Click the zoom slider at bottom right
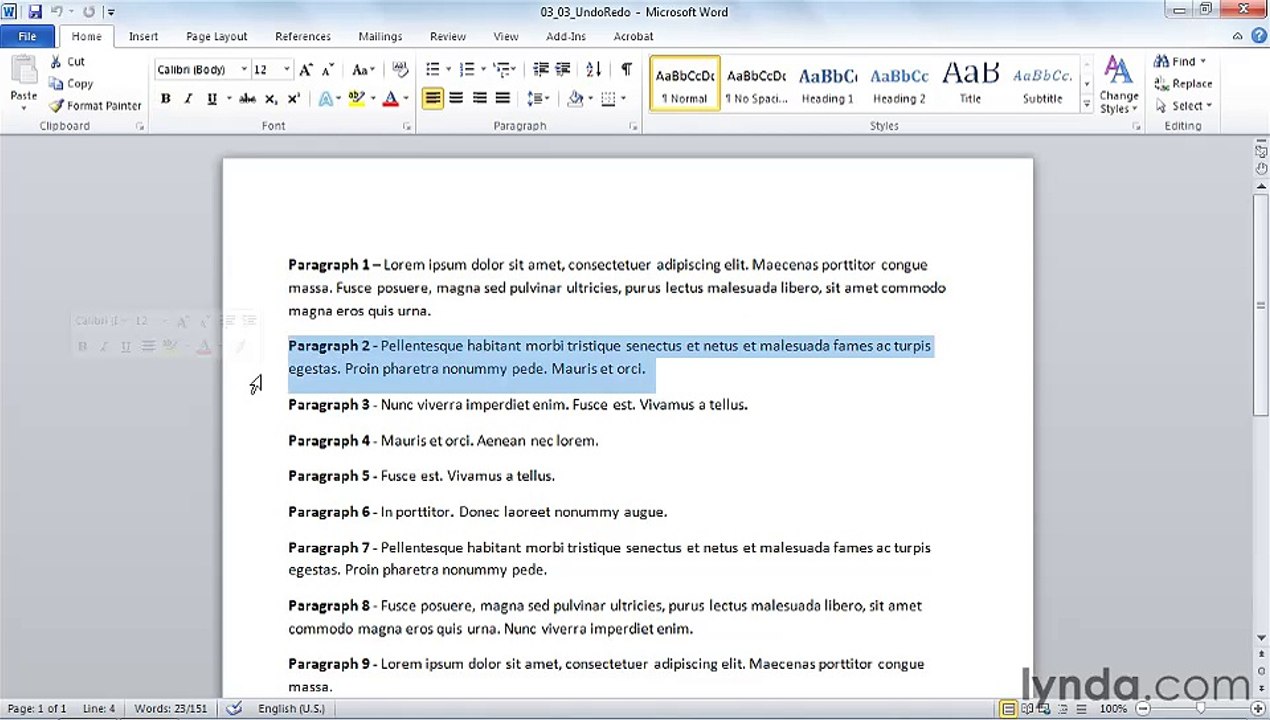The image size is (1270, 720). 1199,708
